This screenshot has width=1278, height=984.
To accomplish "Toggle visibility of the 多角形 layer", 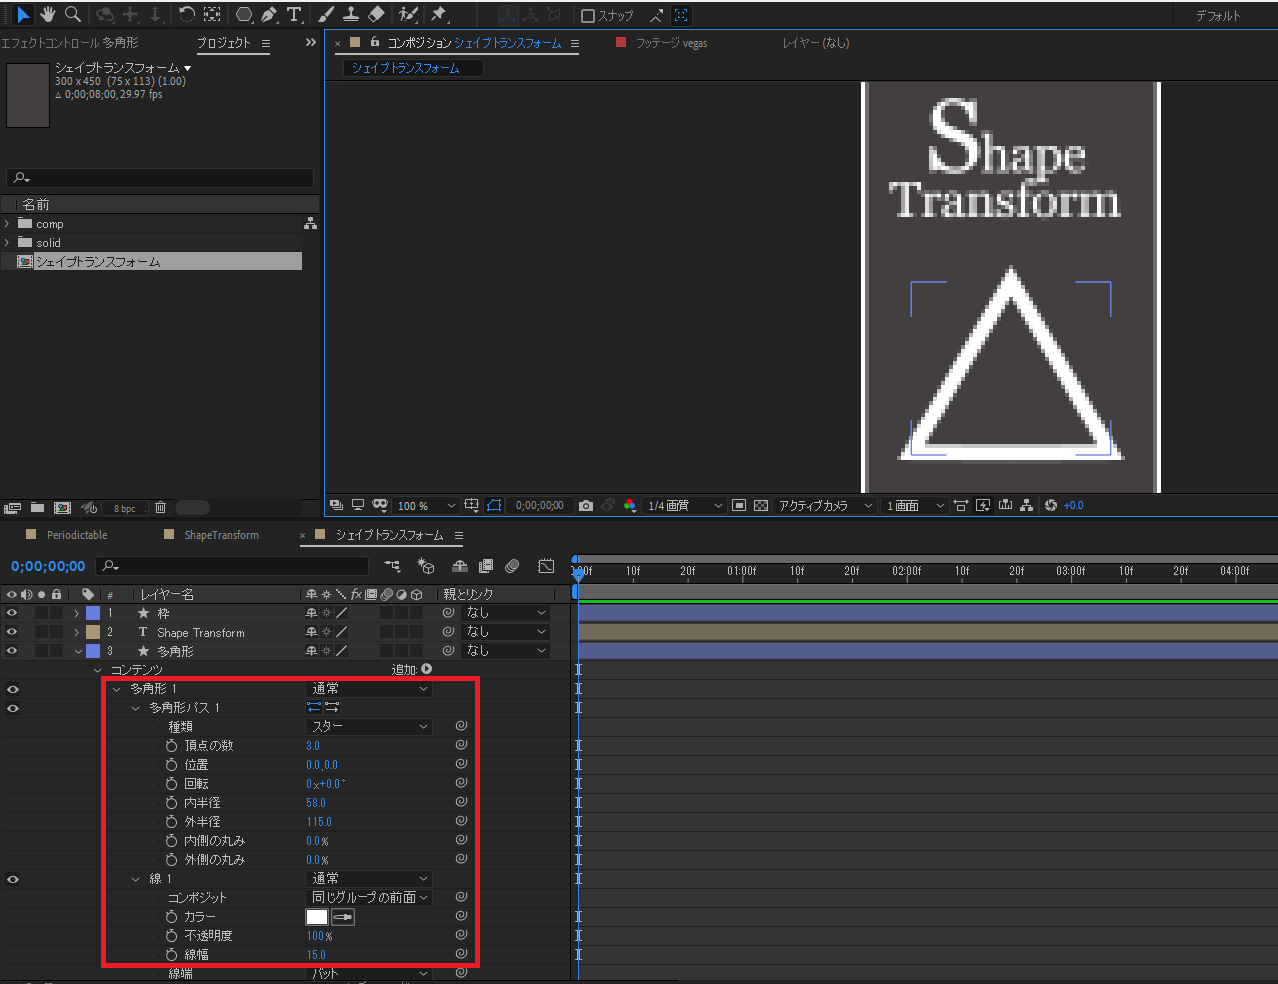I will 12,651.
